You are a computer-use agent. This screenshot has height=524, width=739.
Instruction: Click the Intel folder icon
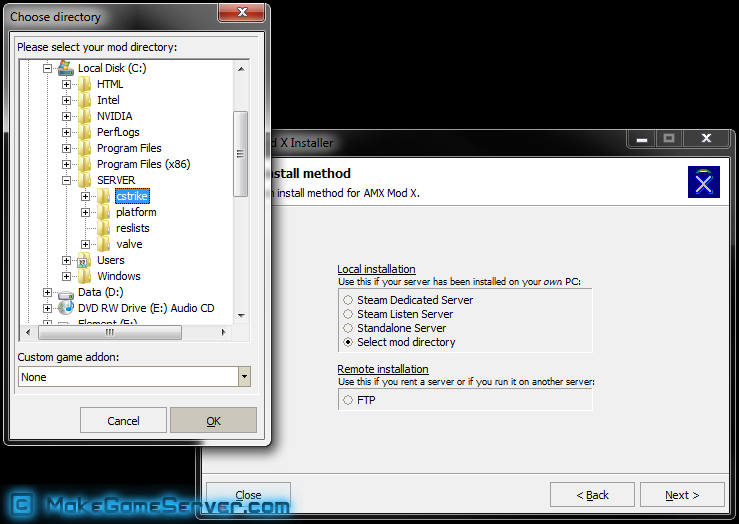pyautogui.click(x=85, y=100)
